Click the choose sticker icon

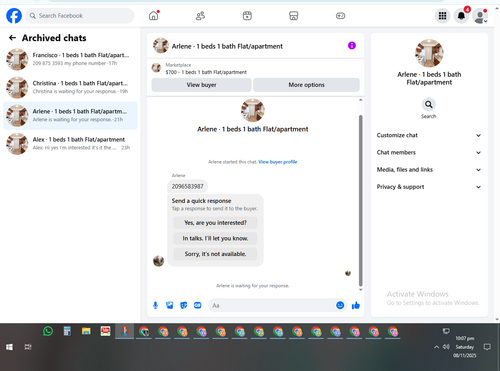point(184,305)
